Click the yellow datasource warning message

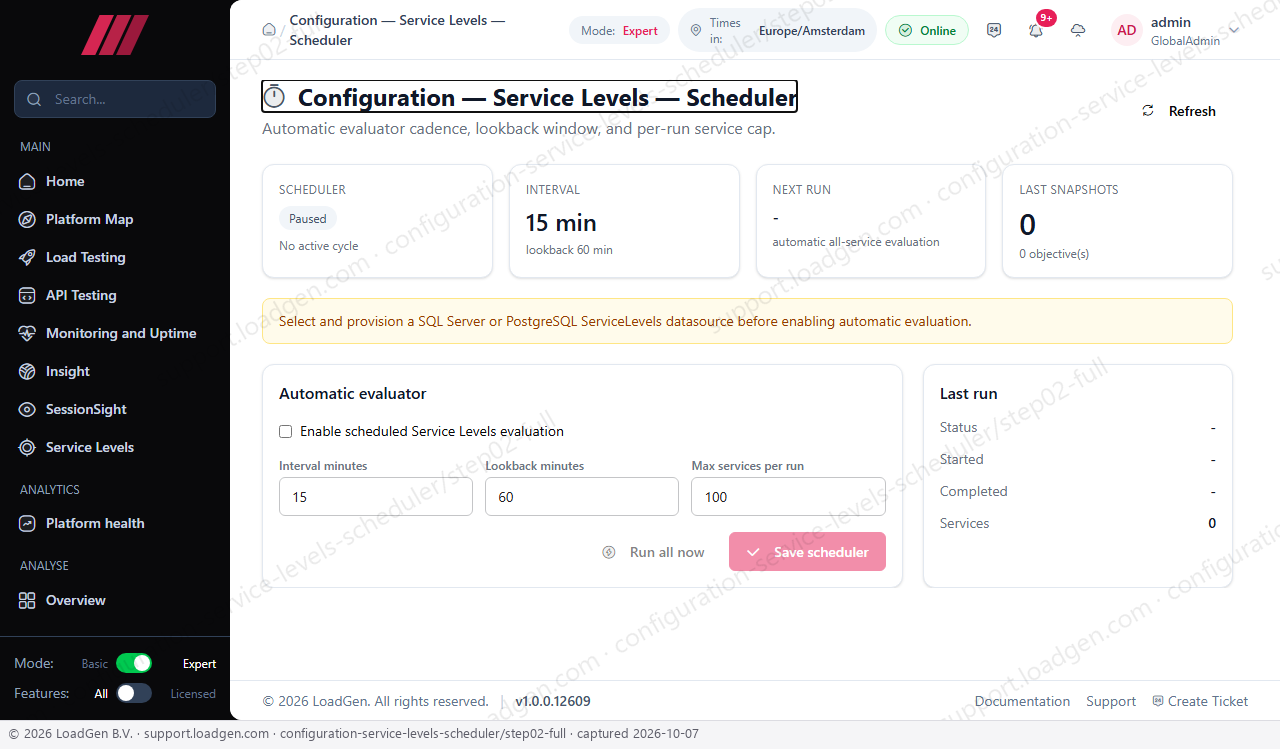[747, 321]
